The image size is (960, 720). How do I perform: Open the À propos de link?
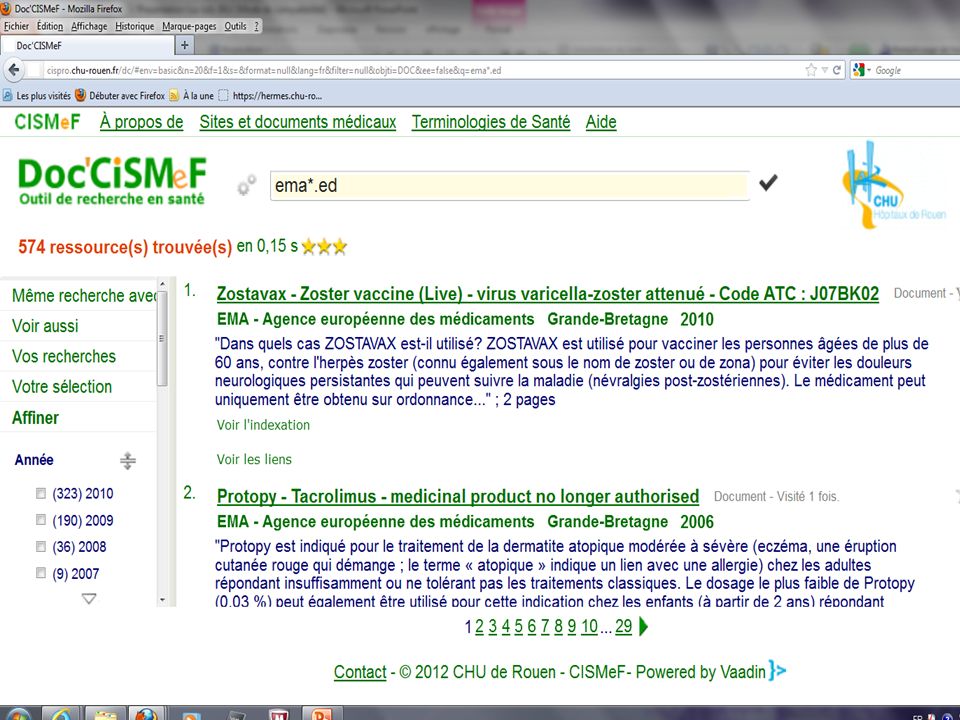coord(141,122)
